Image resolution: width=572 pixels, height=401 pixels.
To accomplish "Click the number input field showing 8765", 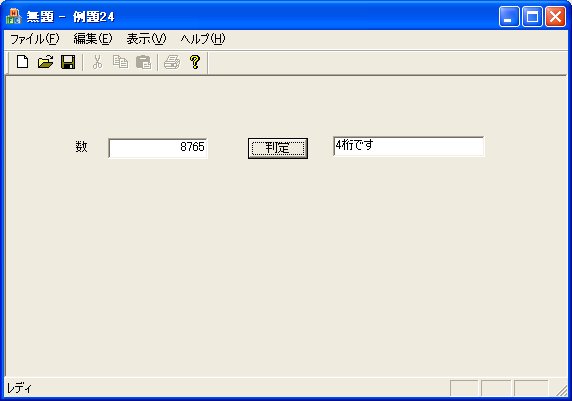I will (158, 148).
